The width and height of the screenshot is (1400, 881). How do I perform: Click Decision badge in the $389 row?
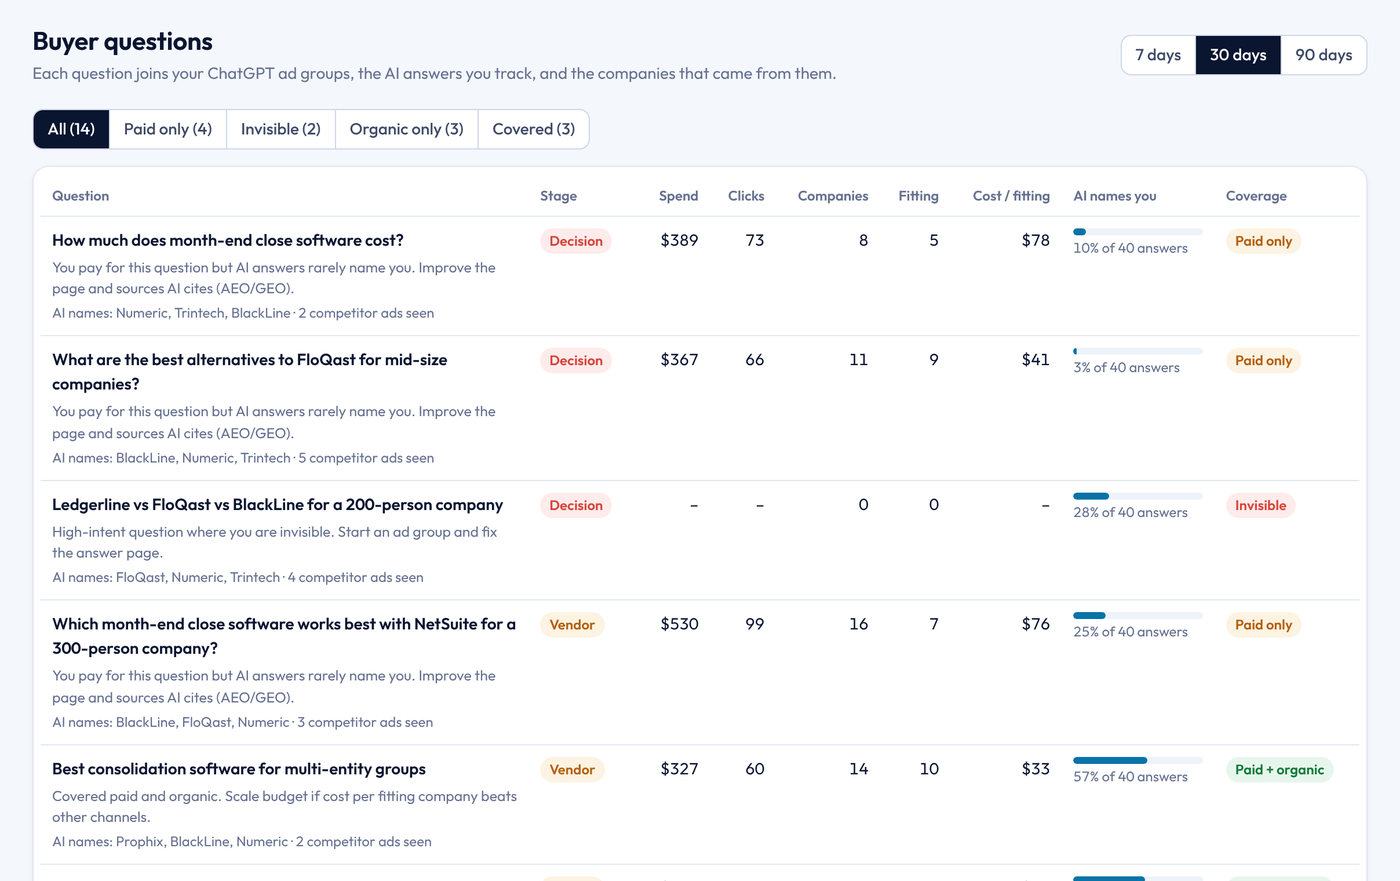(x=576, y=241)
